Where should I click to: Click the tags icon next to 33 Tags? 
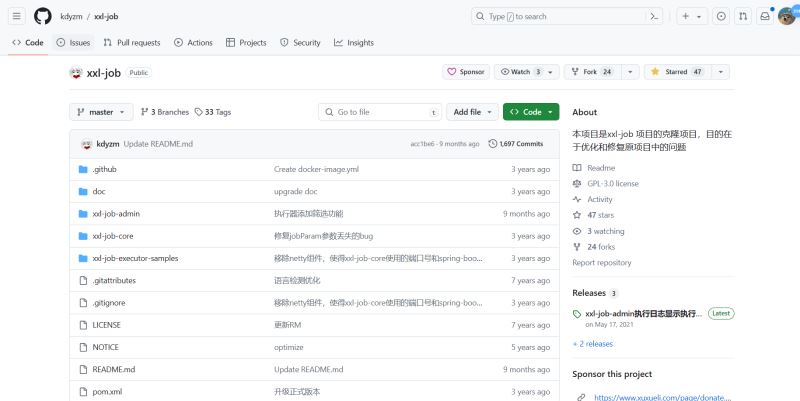click(198, 112)
